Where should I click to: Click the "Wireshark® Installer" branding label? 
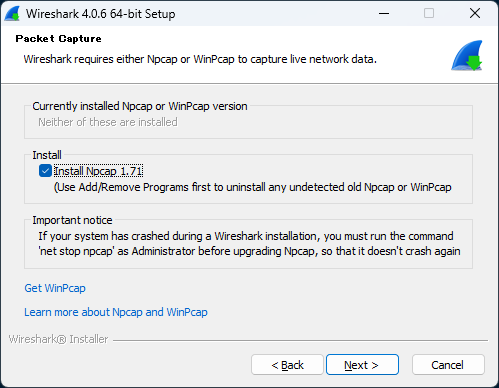coord(58,339)
